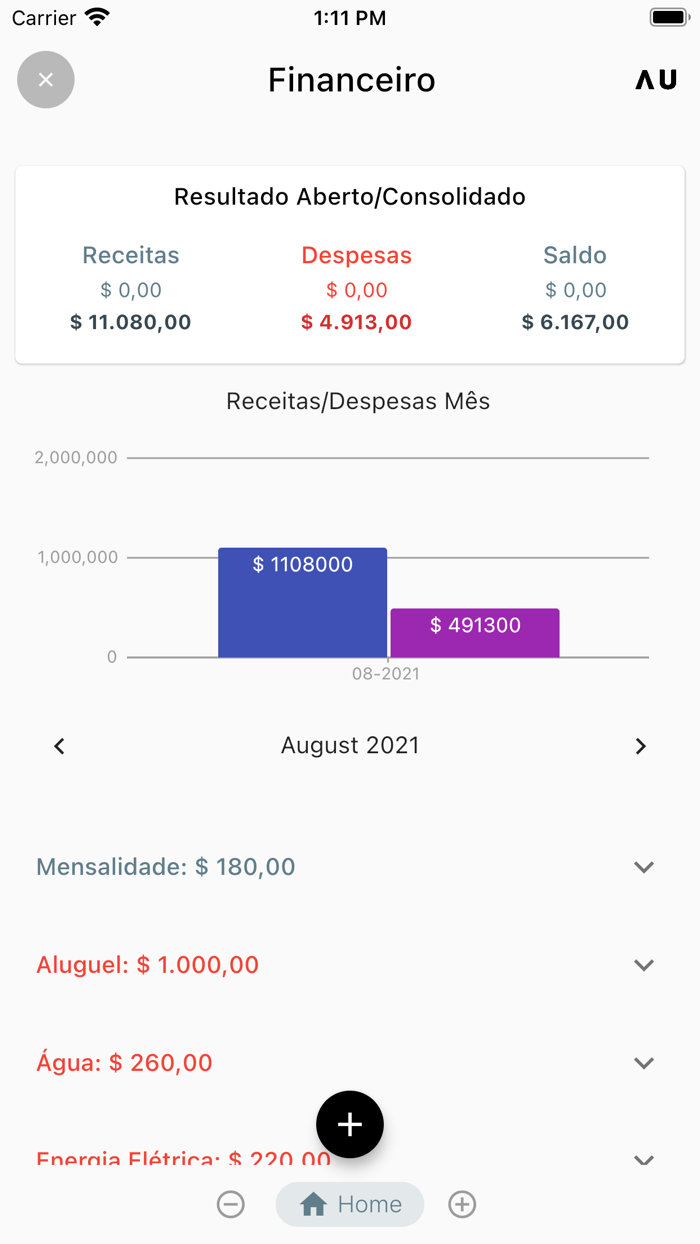Go to next month arrow

(641, 746)
